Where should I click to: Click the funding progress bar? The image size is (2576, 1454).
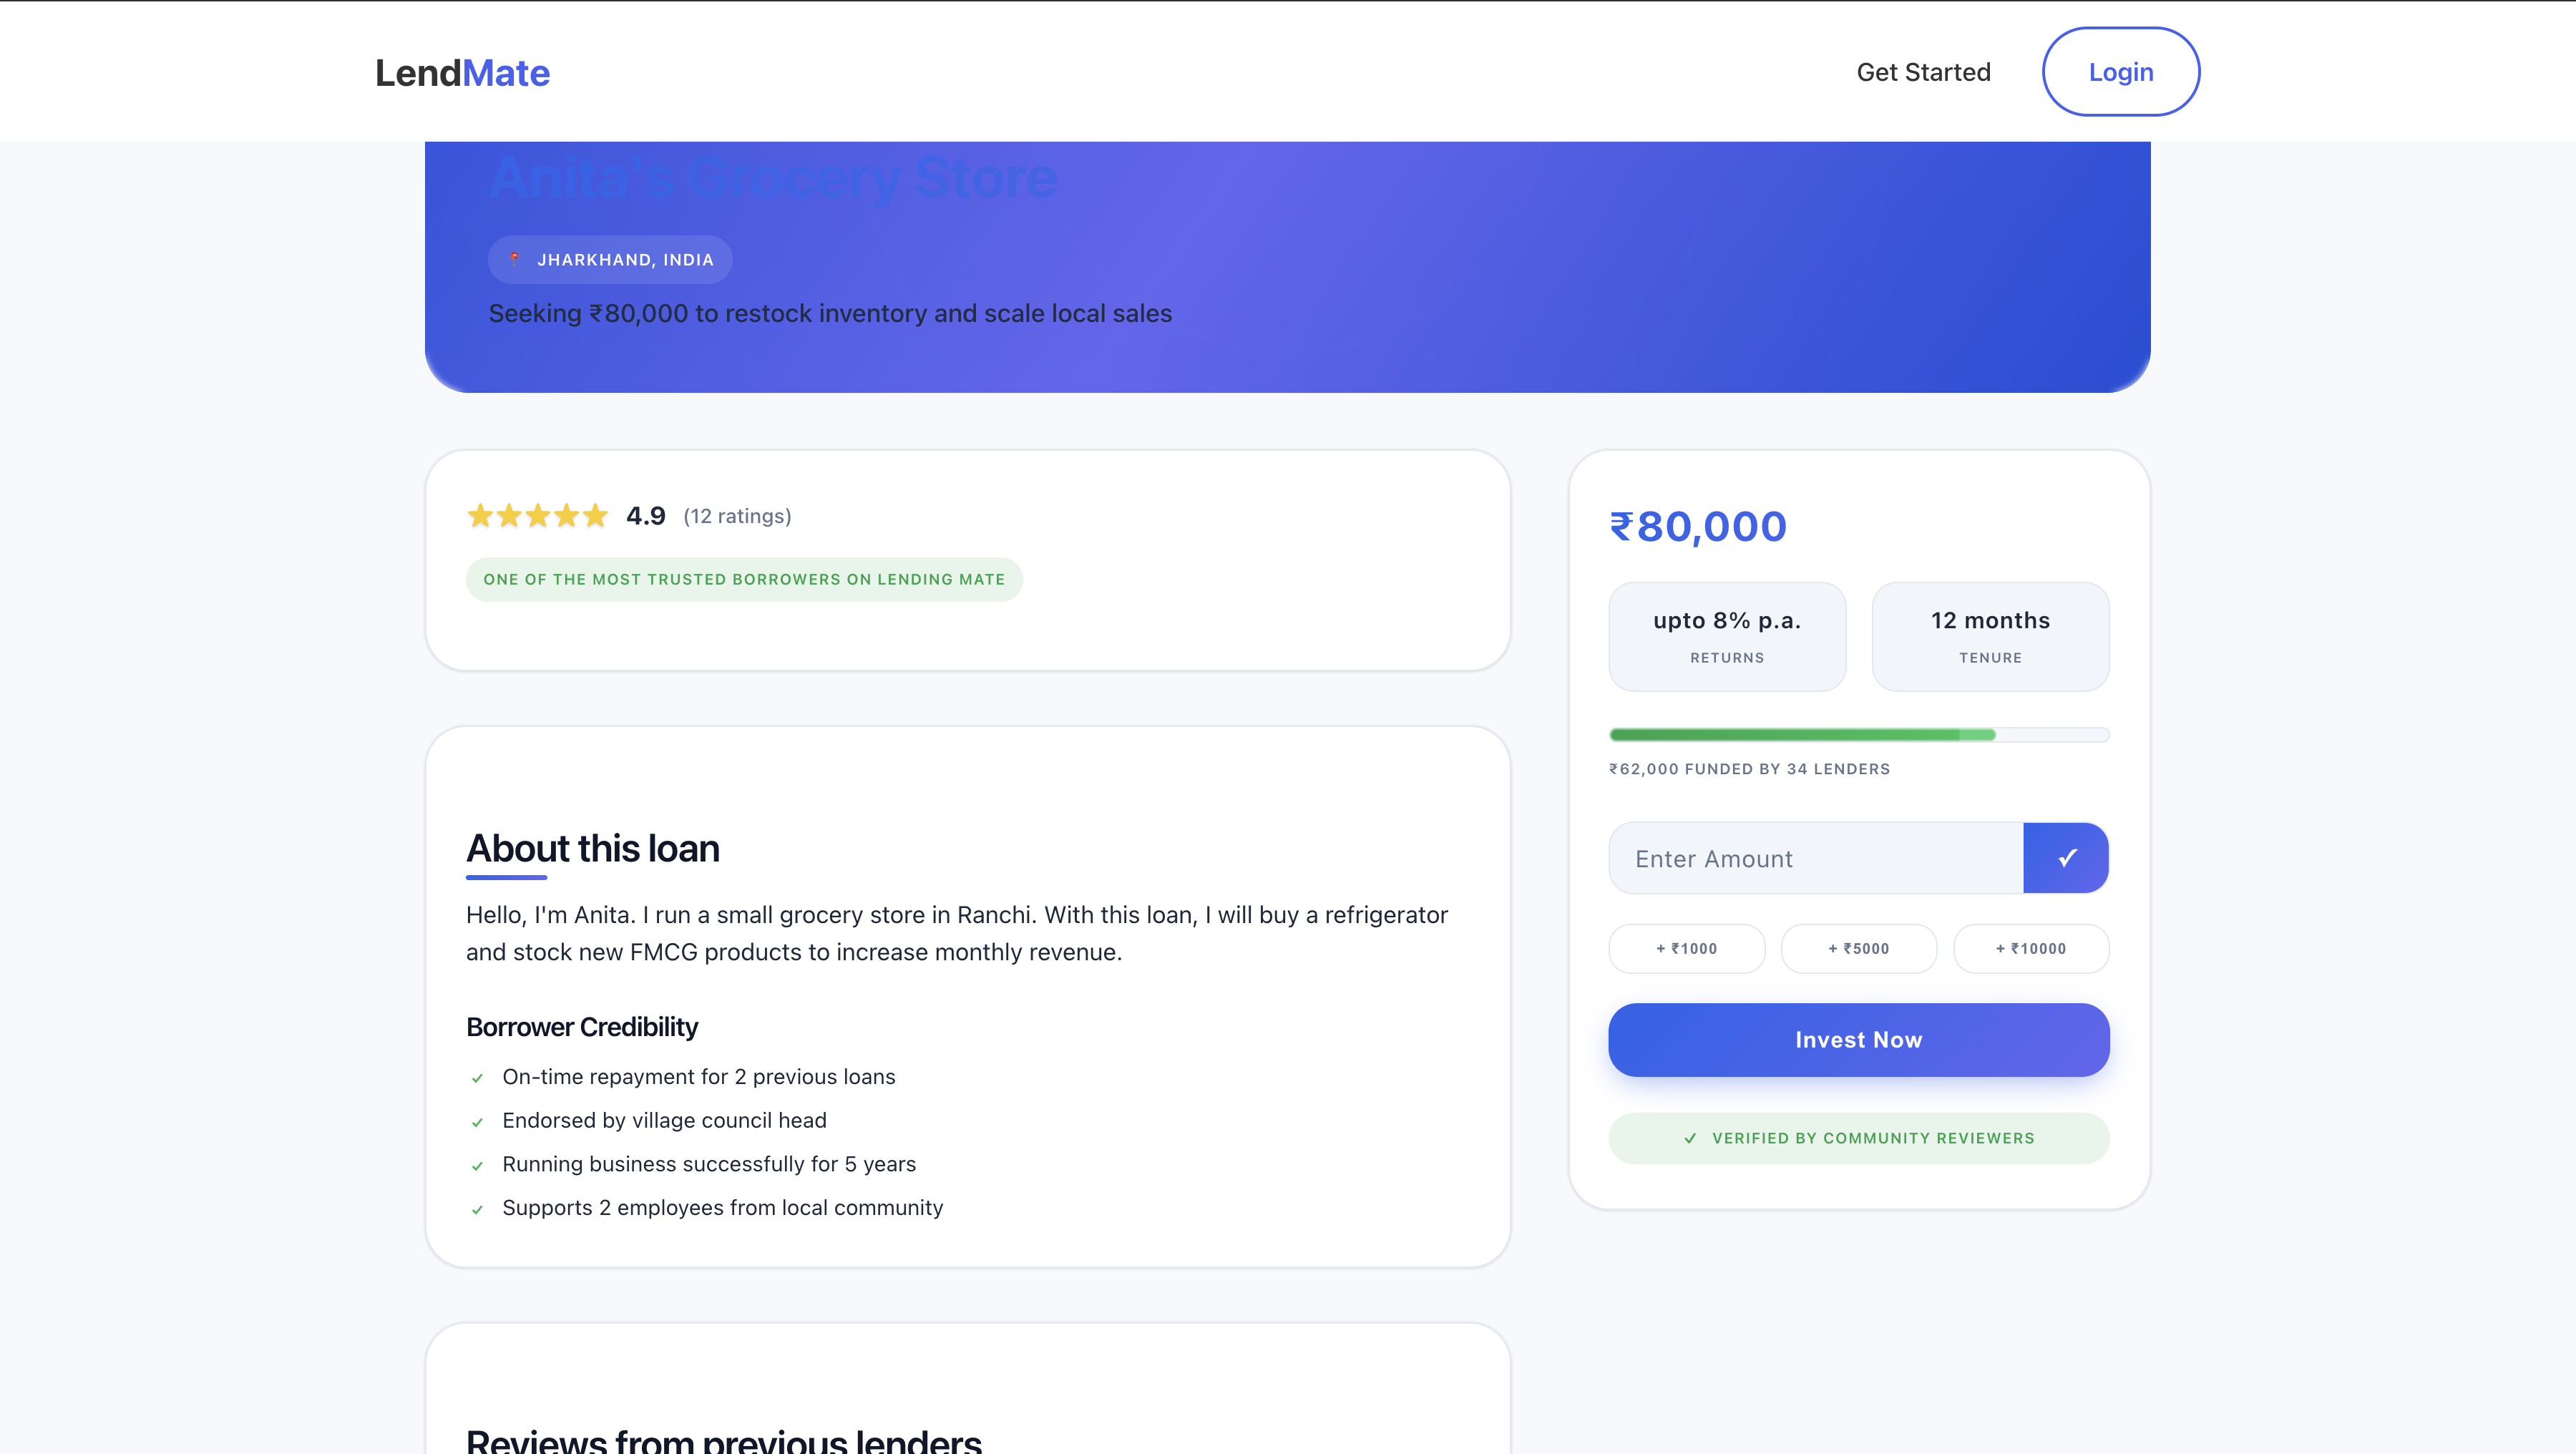(x=1859, y=734)
